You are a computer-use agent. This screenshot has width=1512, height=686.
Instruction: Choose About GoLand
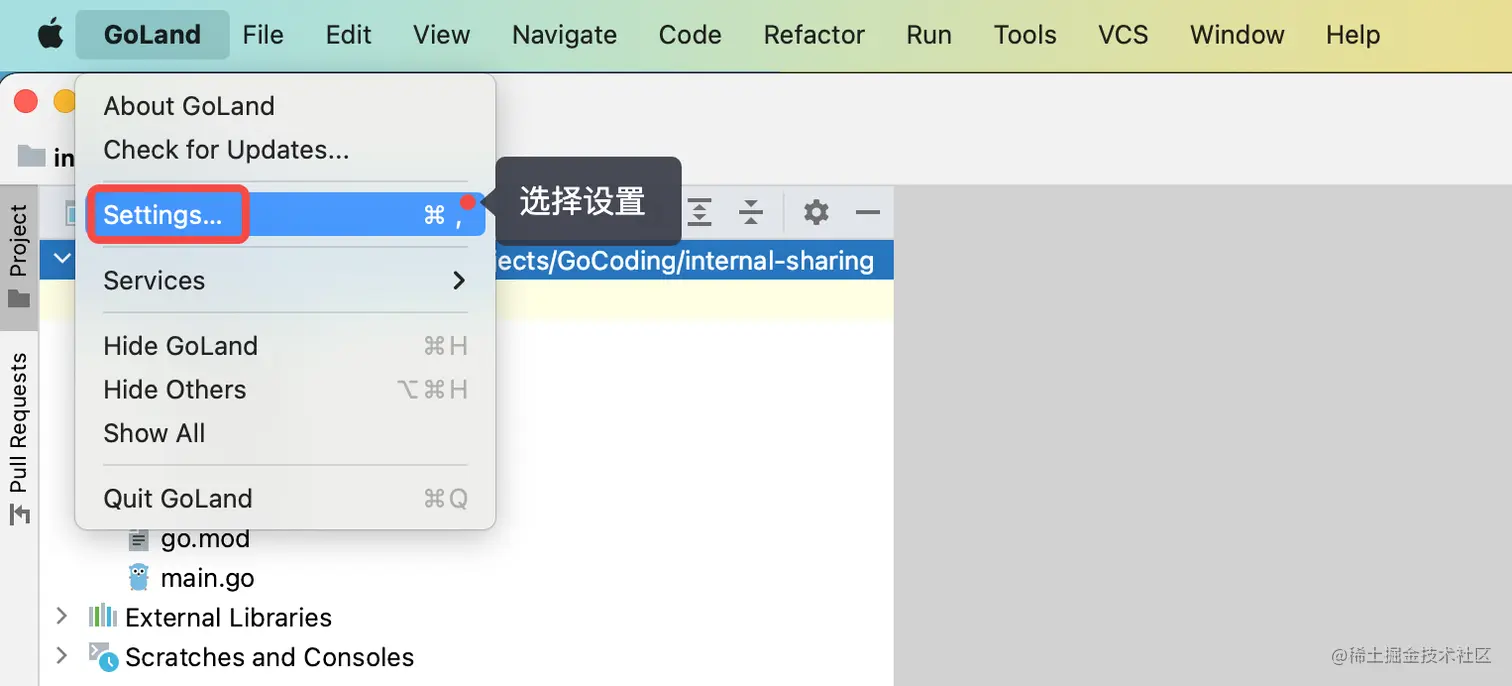286,106
